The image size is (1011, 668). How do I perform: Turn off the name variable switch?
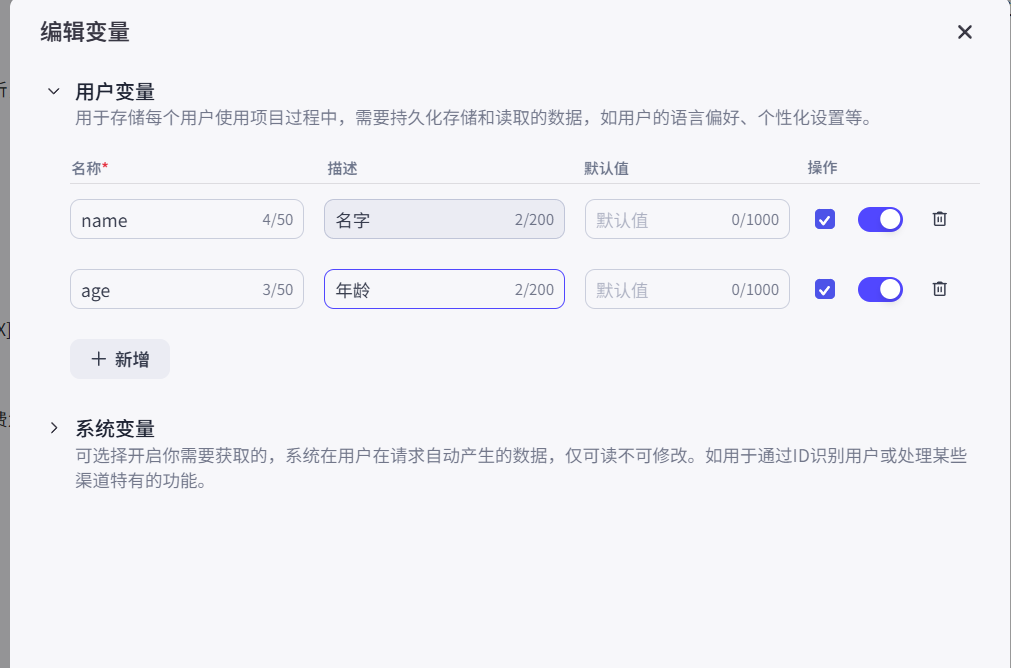pyautogui.click(x=880, y=219)
